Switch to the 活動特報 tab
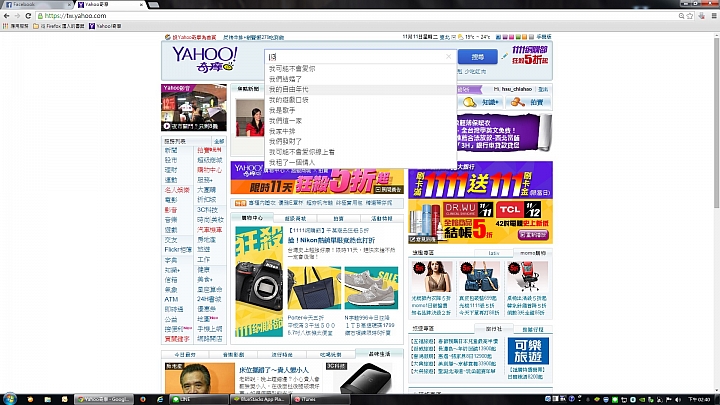This screenshot has height=405, width=720. click(382, 219)
